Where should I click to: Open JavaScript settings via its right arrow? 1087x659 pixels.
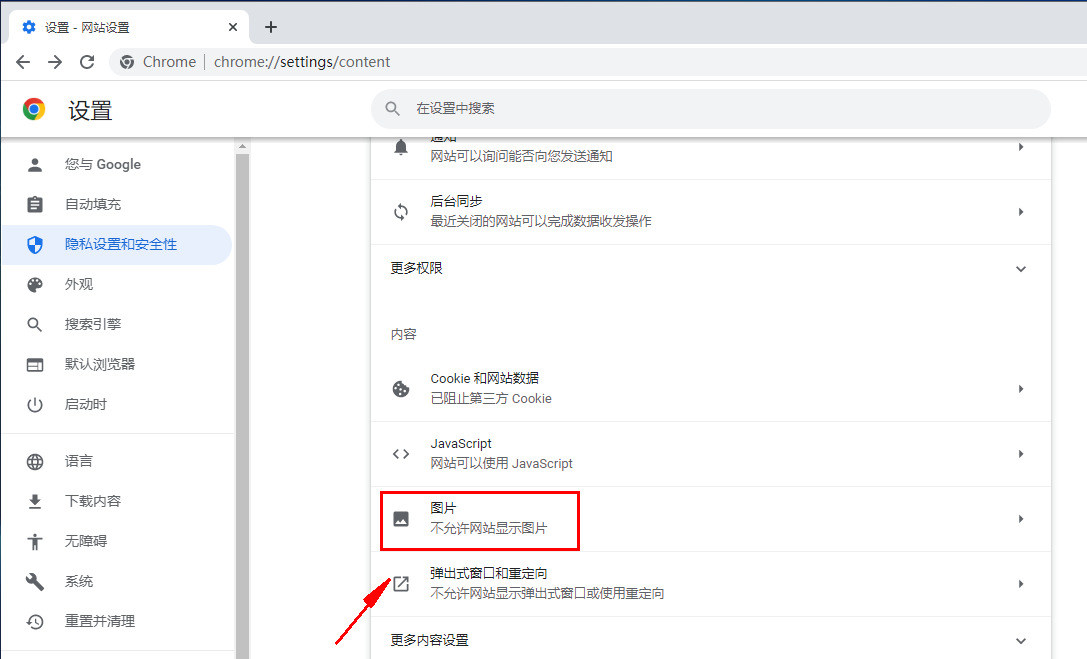coord(1021,453)
